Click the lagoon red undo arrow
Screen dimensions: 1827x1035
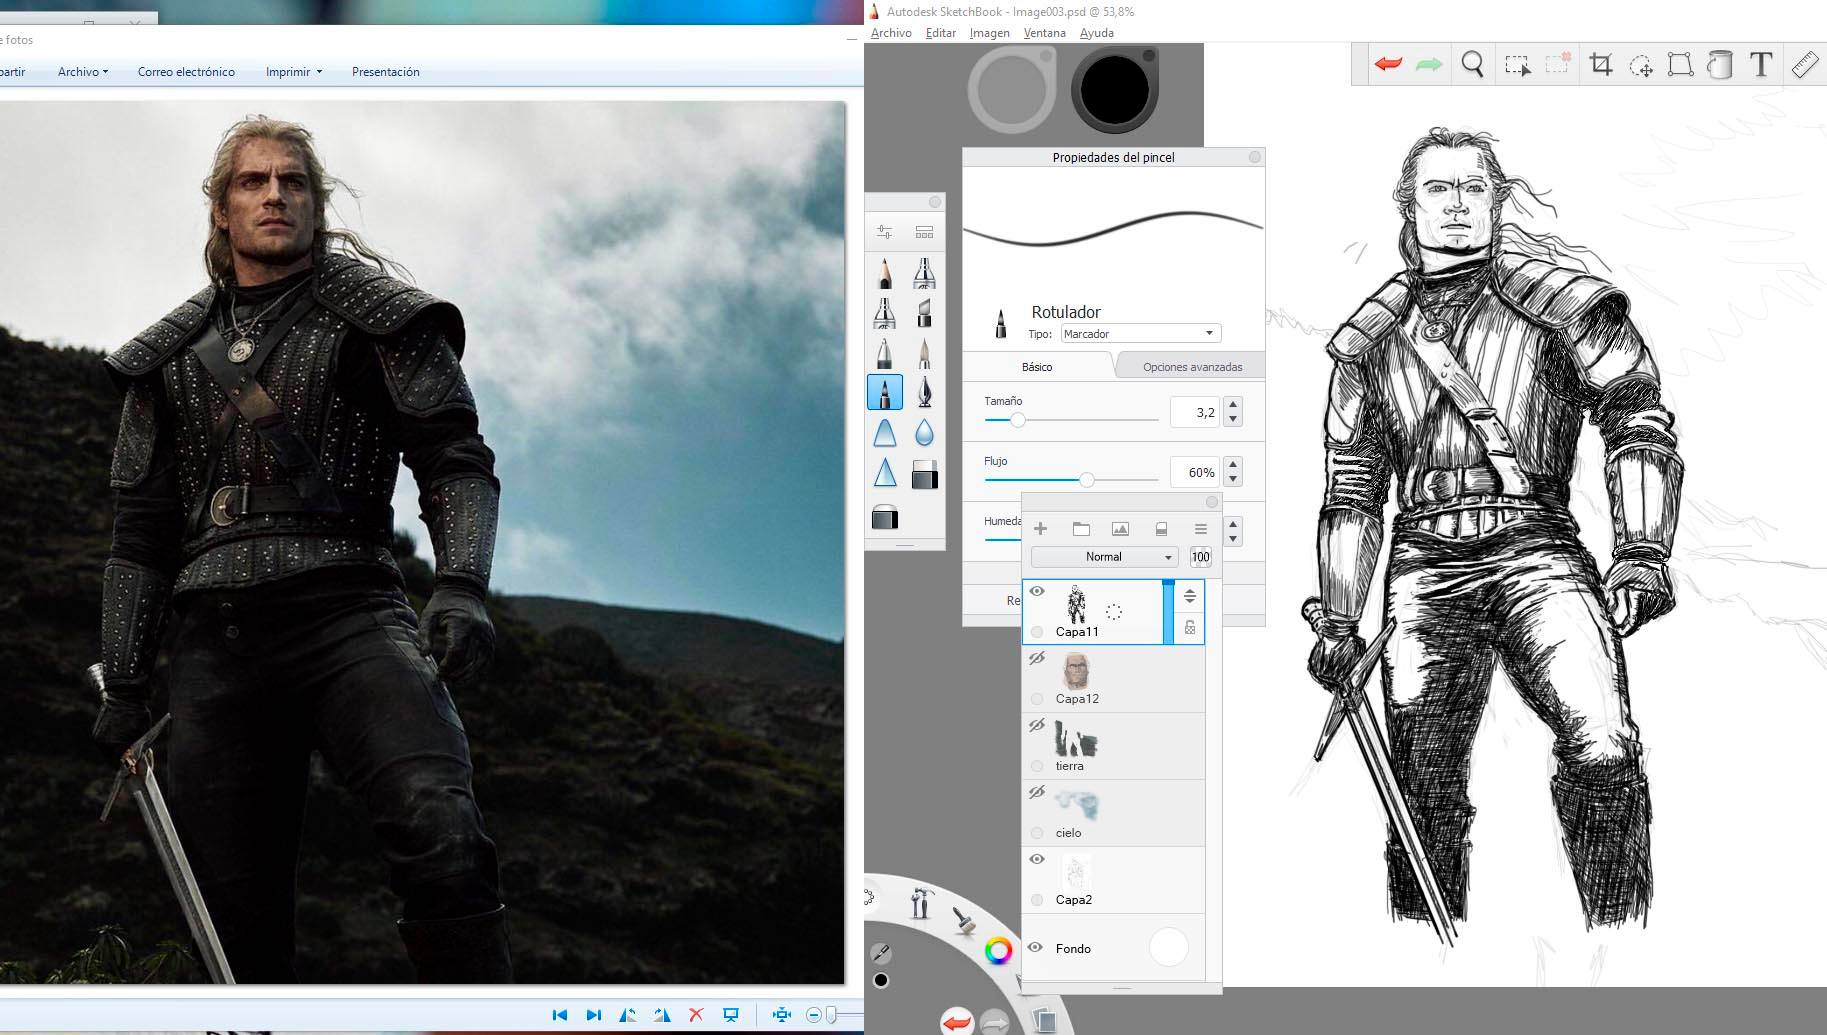(x=957, y=1022)
